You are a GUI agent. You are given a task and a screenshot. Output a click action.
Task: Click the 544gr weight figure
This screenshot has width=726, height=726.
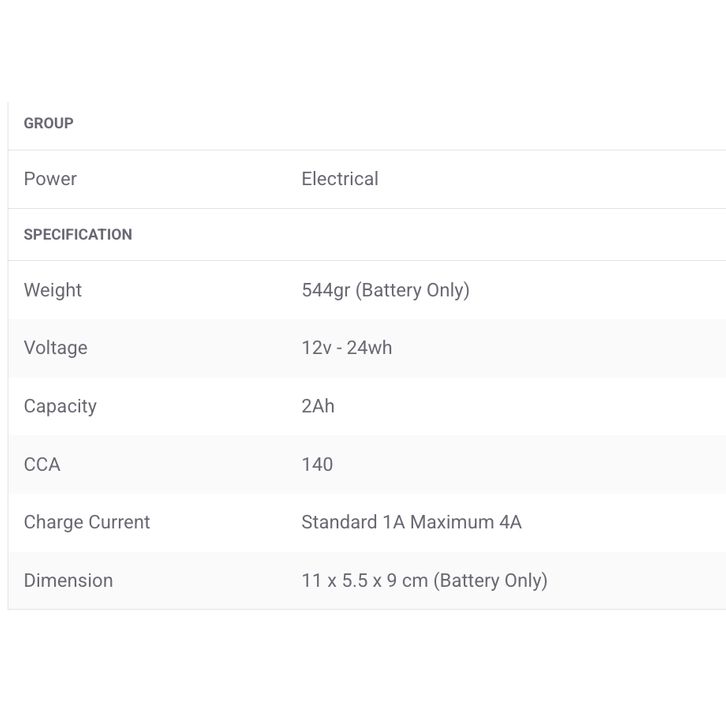326,290
